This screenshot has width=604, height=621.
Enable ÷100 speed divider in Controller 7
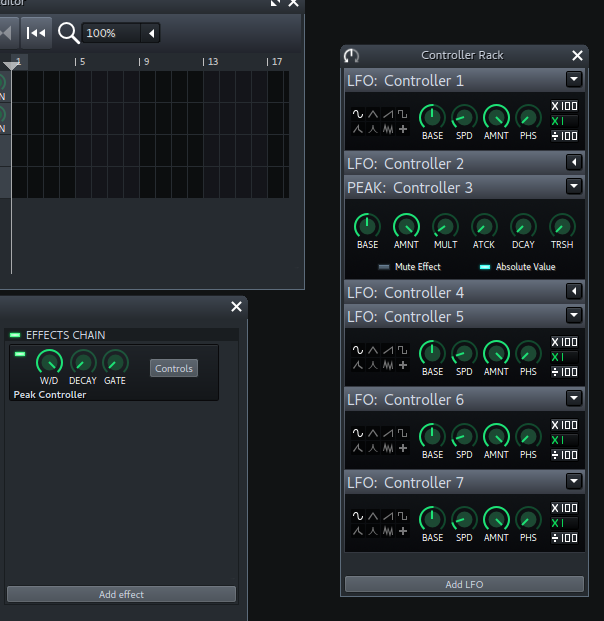tap(564, 538)
